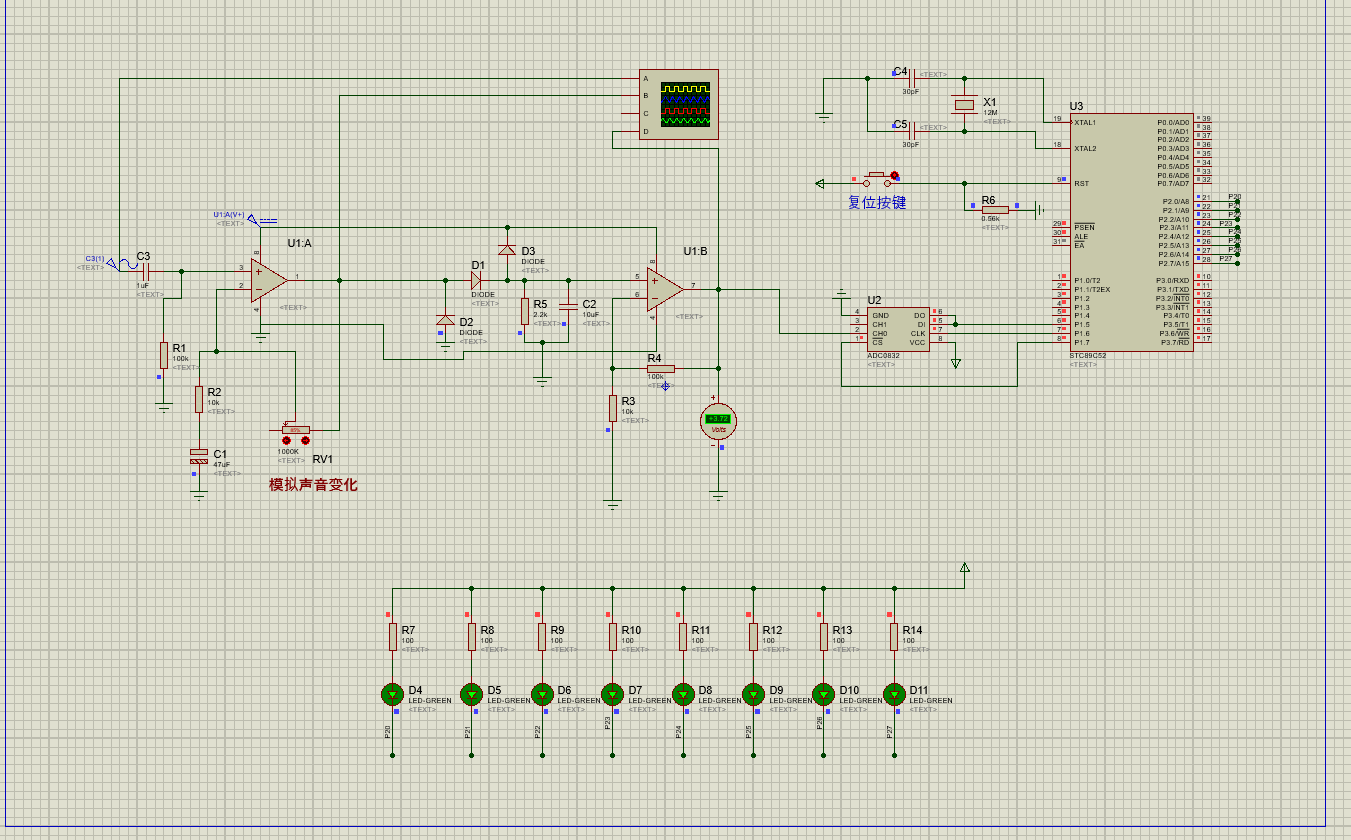Select diode D3
The image size is (1351, 840).
point(507,249)
